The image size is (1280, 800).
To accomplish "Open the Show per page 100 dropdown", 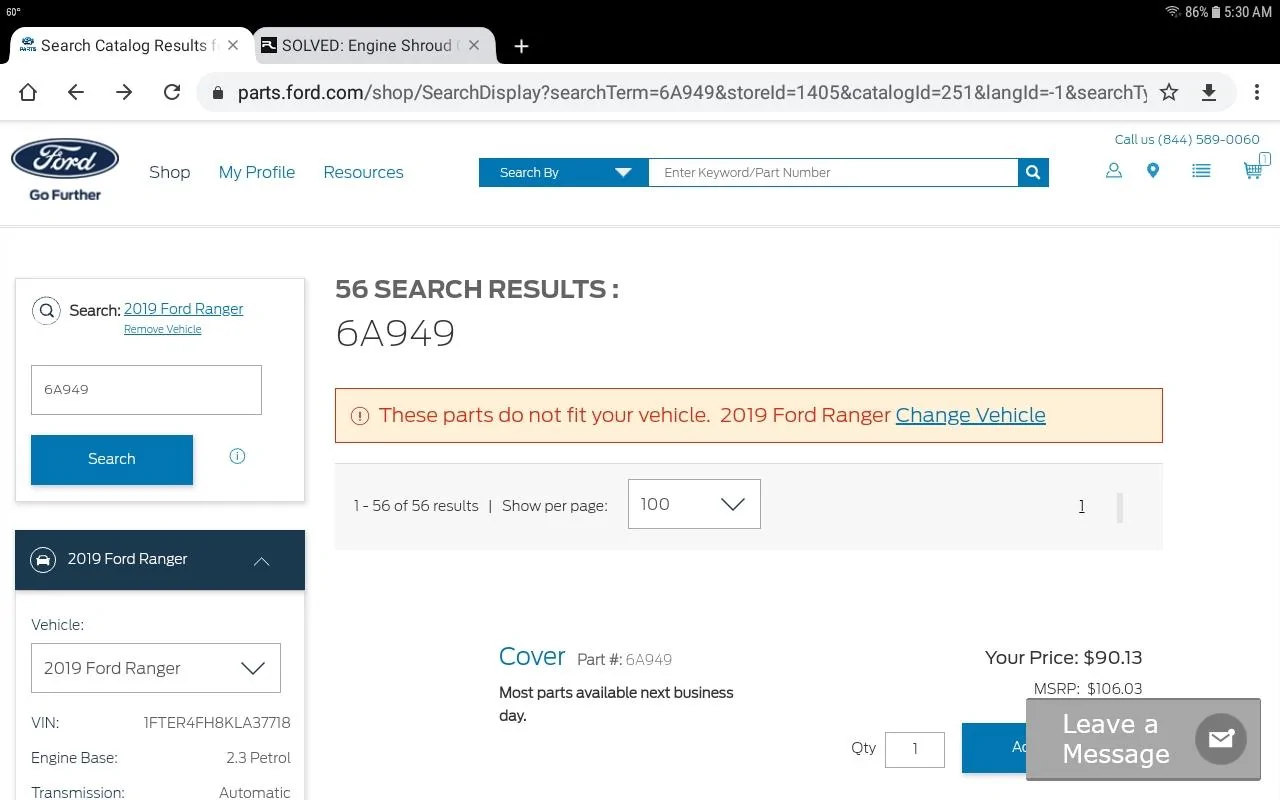I will [x=694, y=504].
